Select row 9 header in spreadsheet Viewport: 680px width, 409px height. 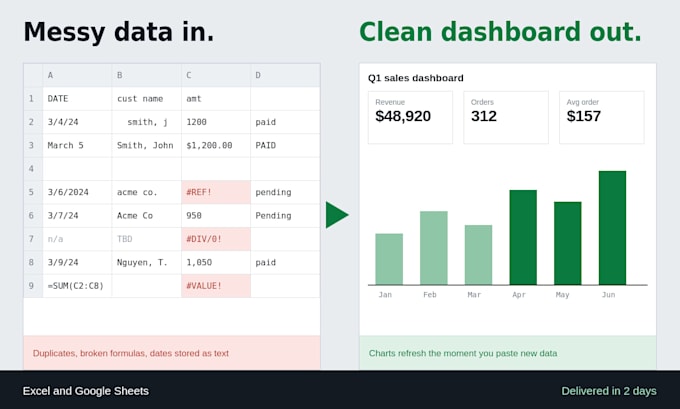coord(33,286)
